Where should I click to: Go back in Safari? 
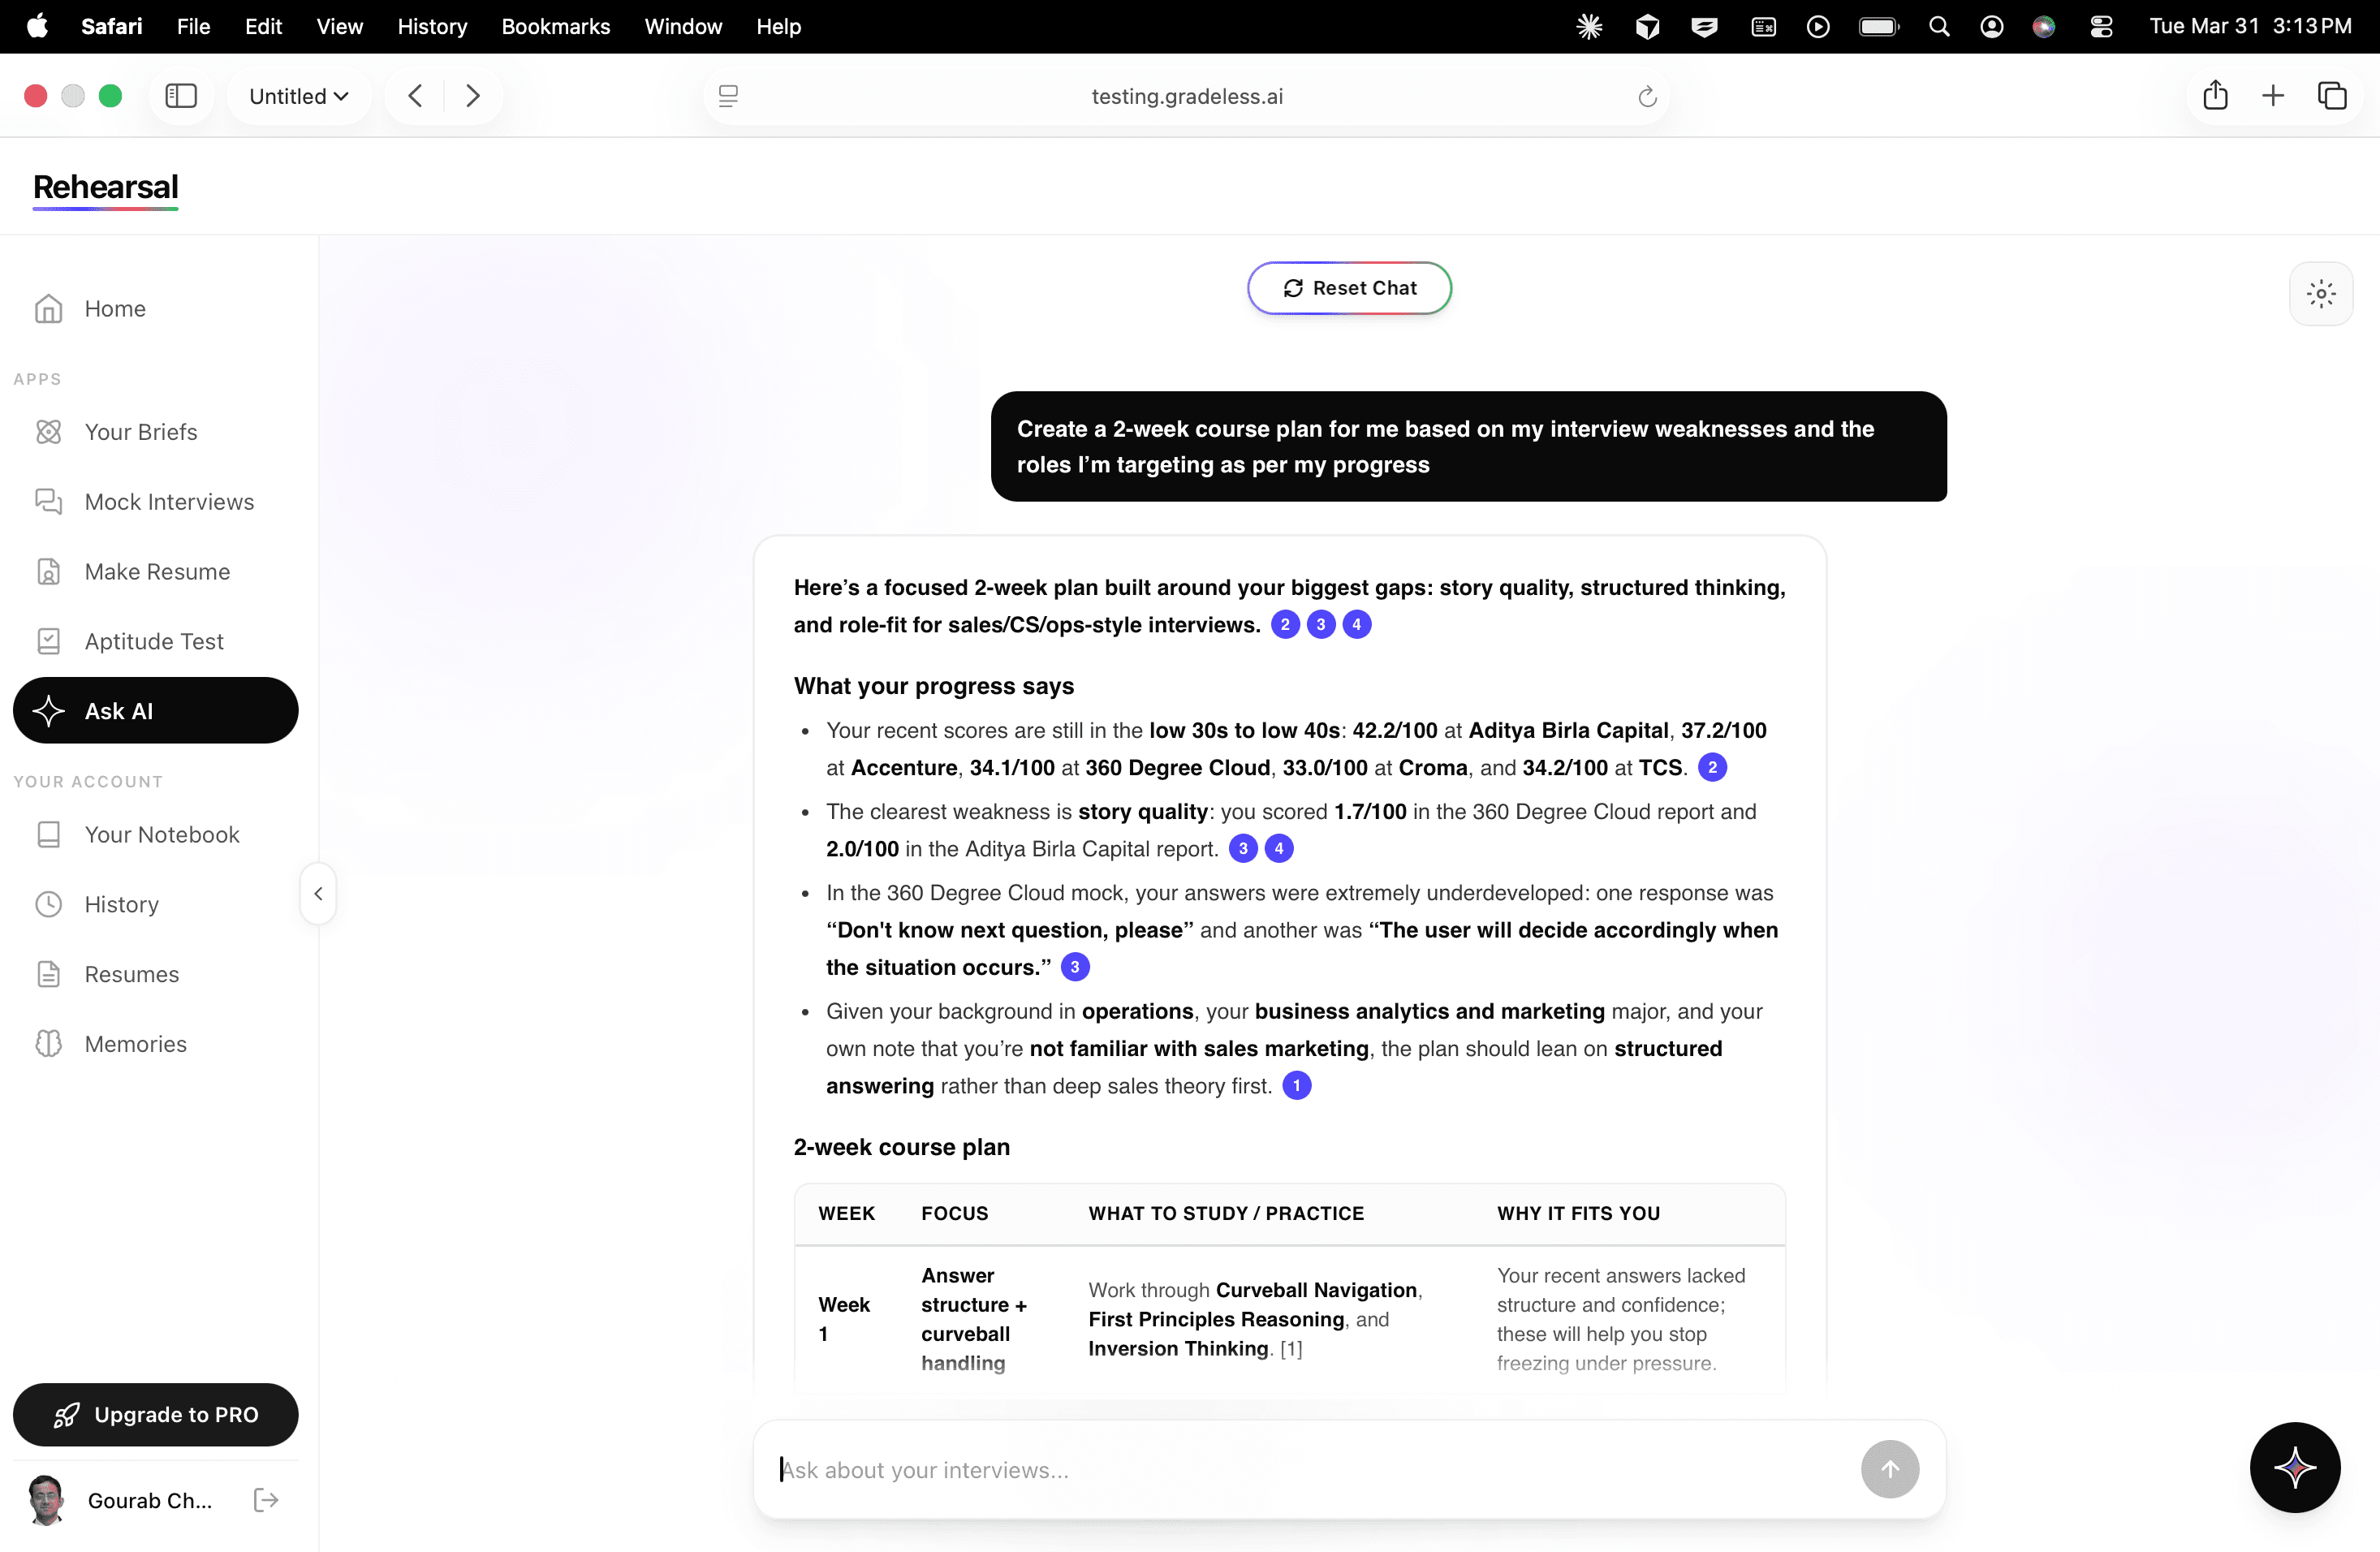(x=415, y=96)
